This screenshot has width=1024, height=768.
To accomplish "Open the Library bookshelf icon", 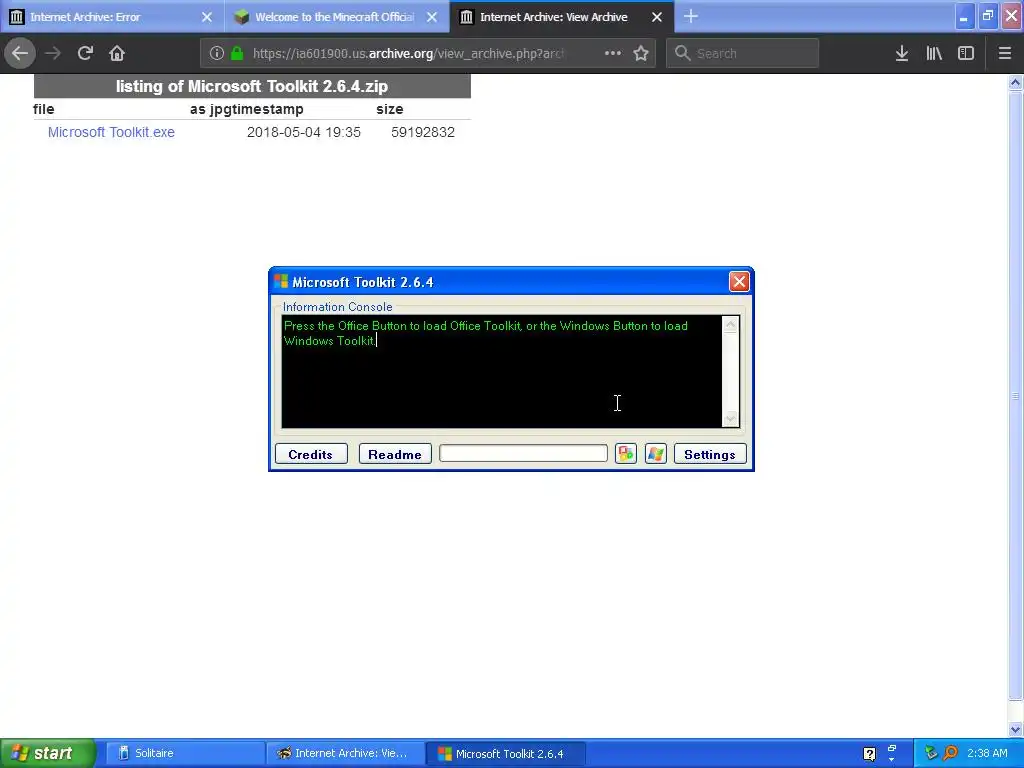I will (934, 53).
